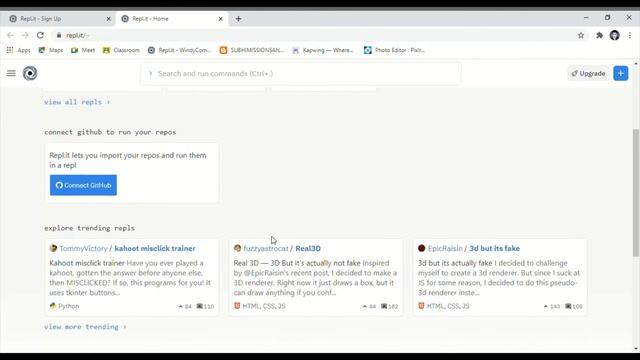This screenshot has height=360, width=640.
Task: Open the Real3D repl link
Action: tap(308, 248)
